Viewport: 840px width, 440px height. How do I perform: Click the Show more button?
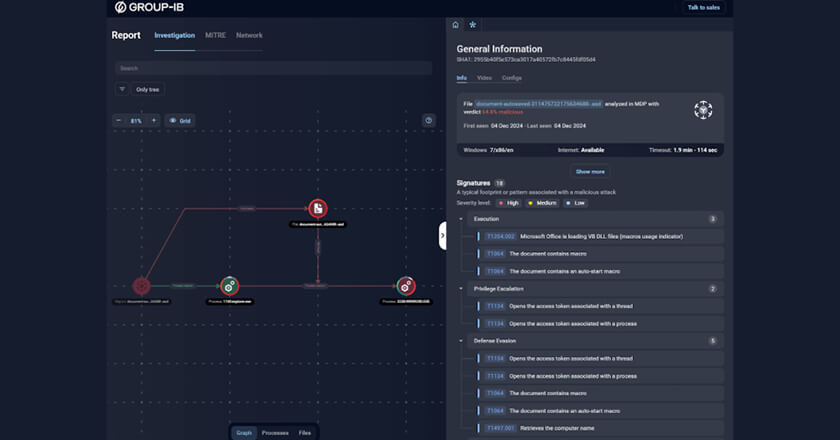tap(590, 171)
